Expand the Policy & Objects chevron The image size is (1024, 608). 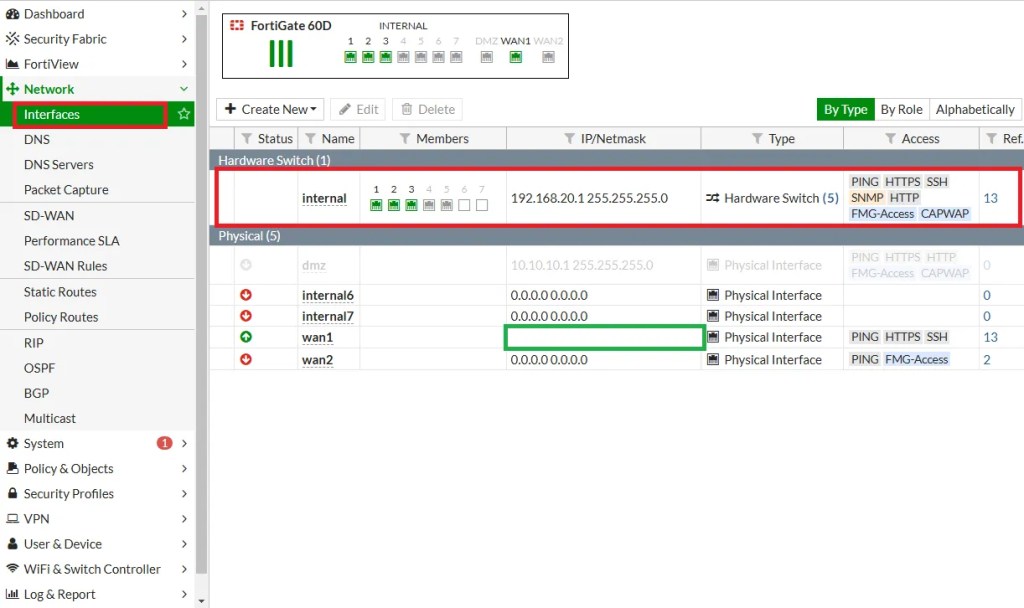184,468
